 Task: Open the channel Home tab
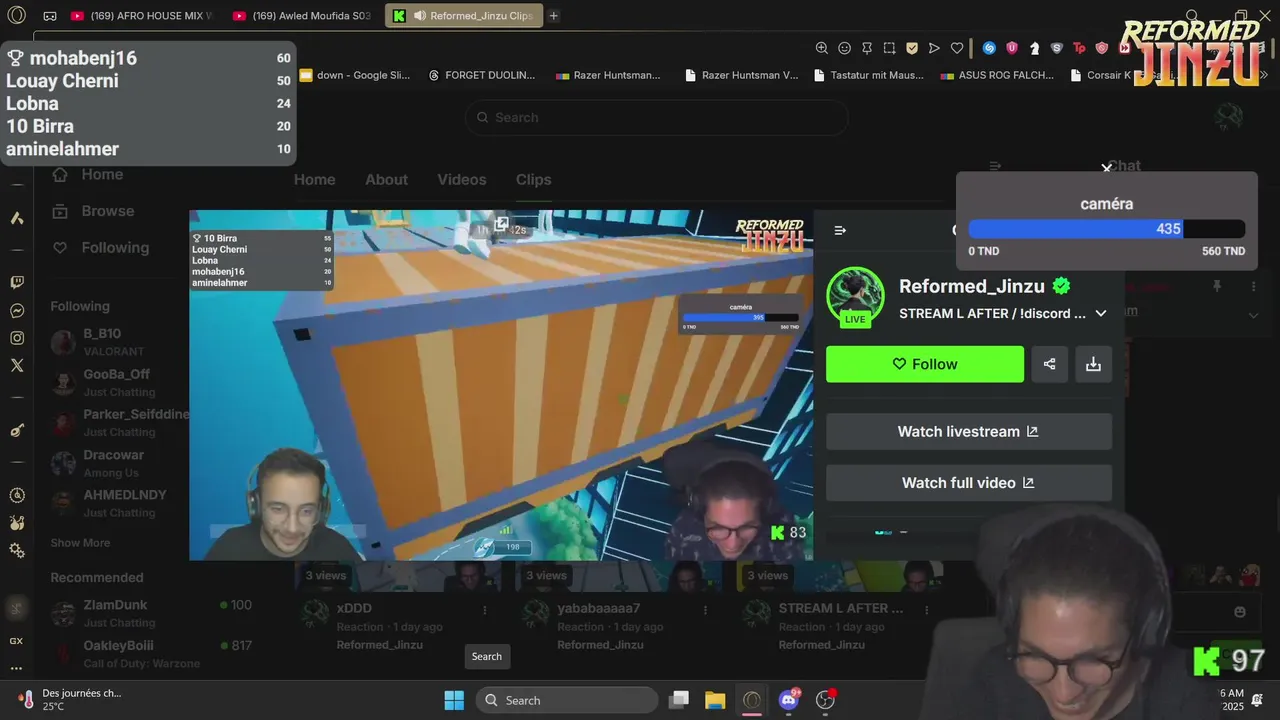coord(314,180)
